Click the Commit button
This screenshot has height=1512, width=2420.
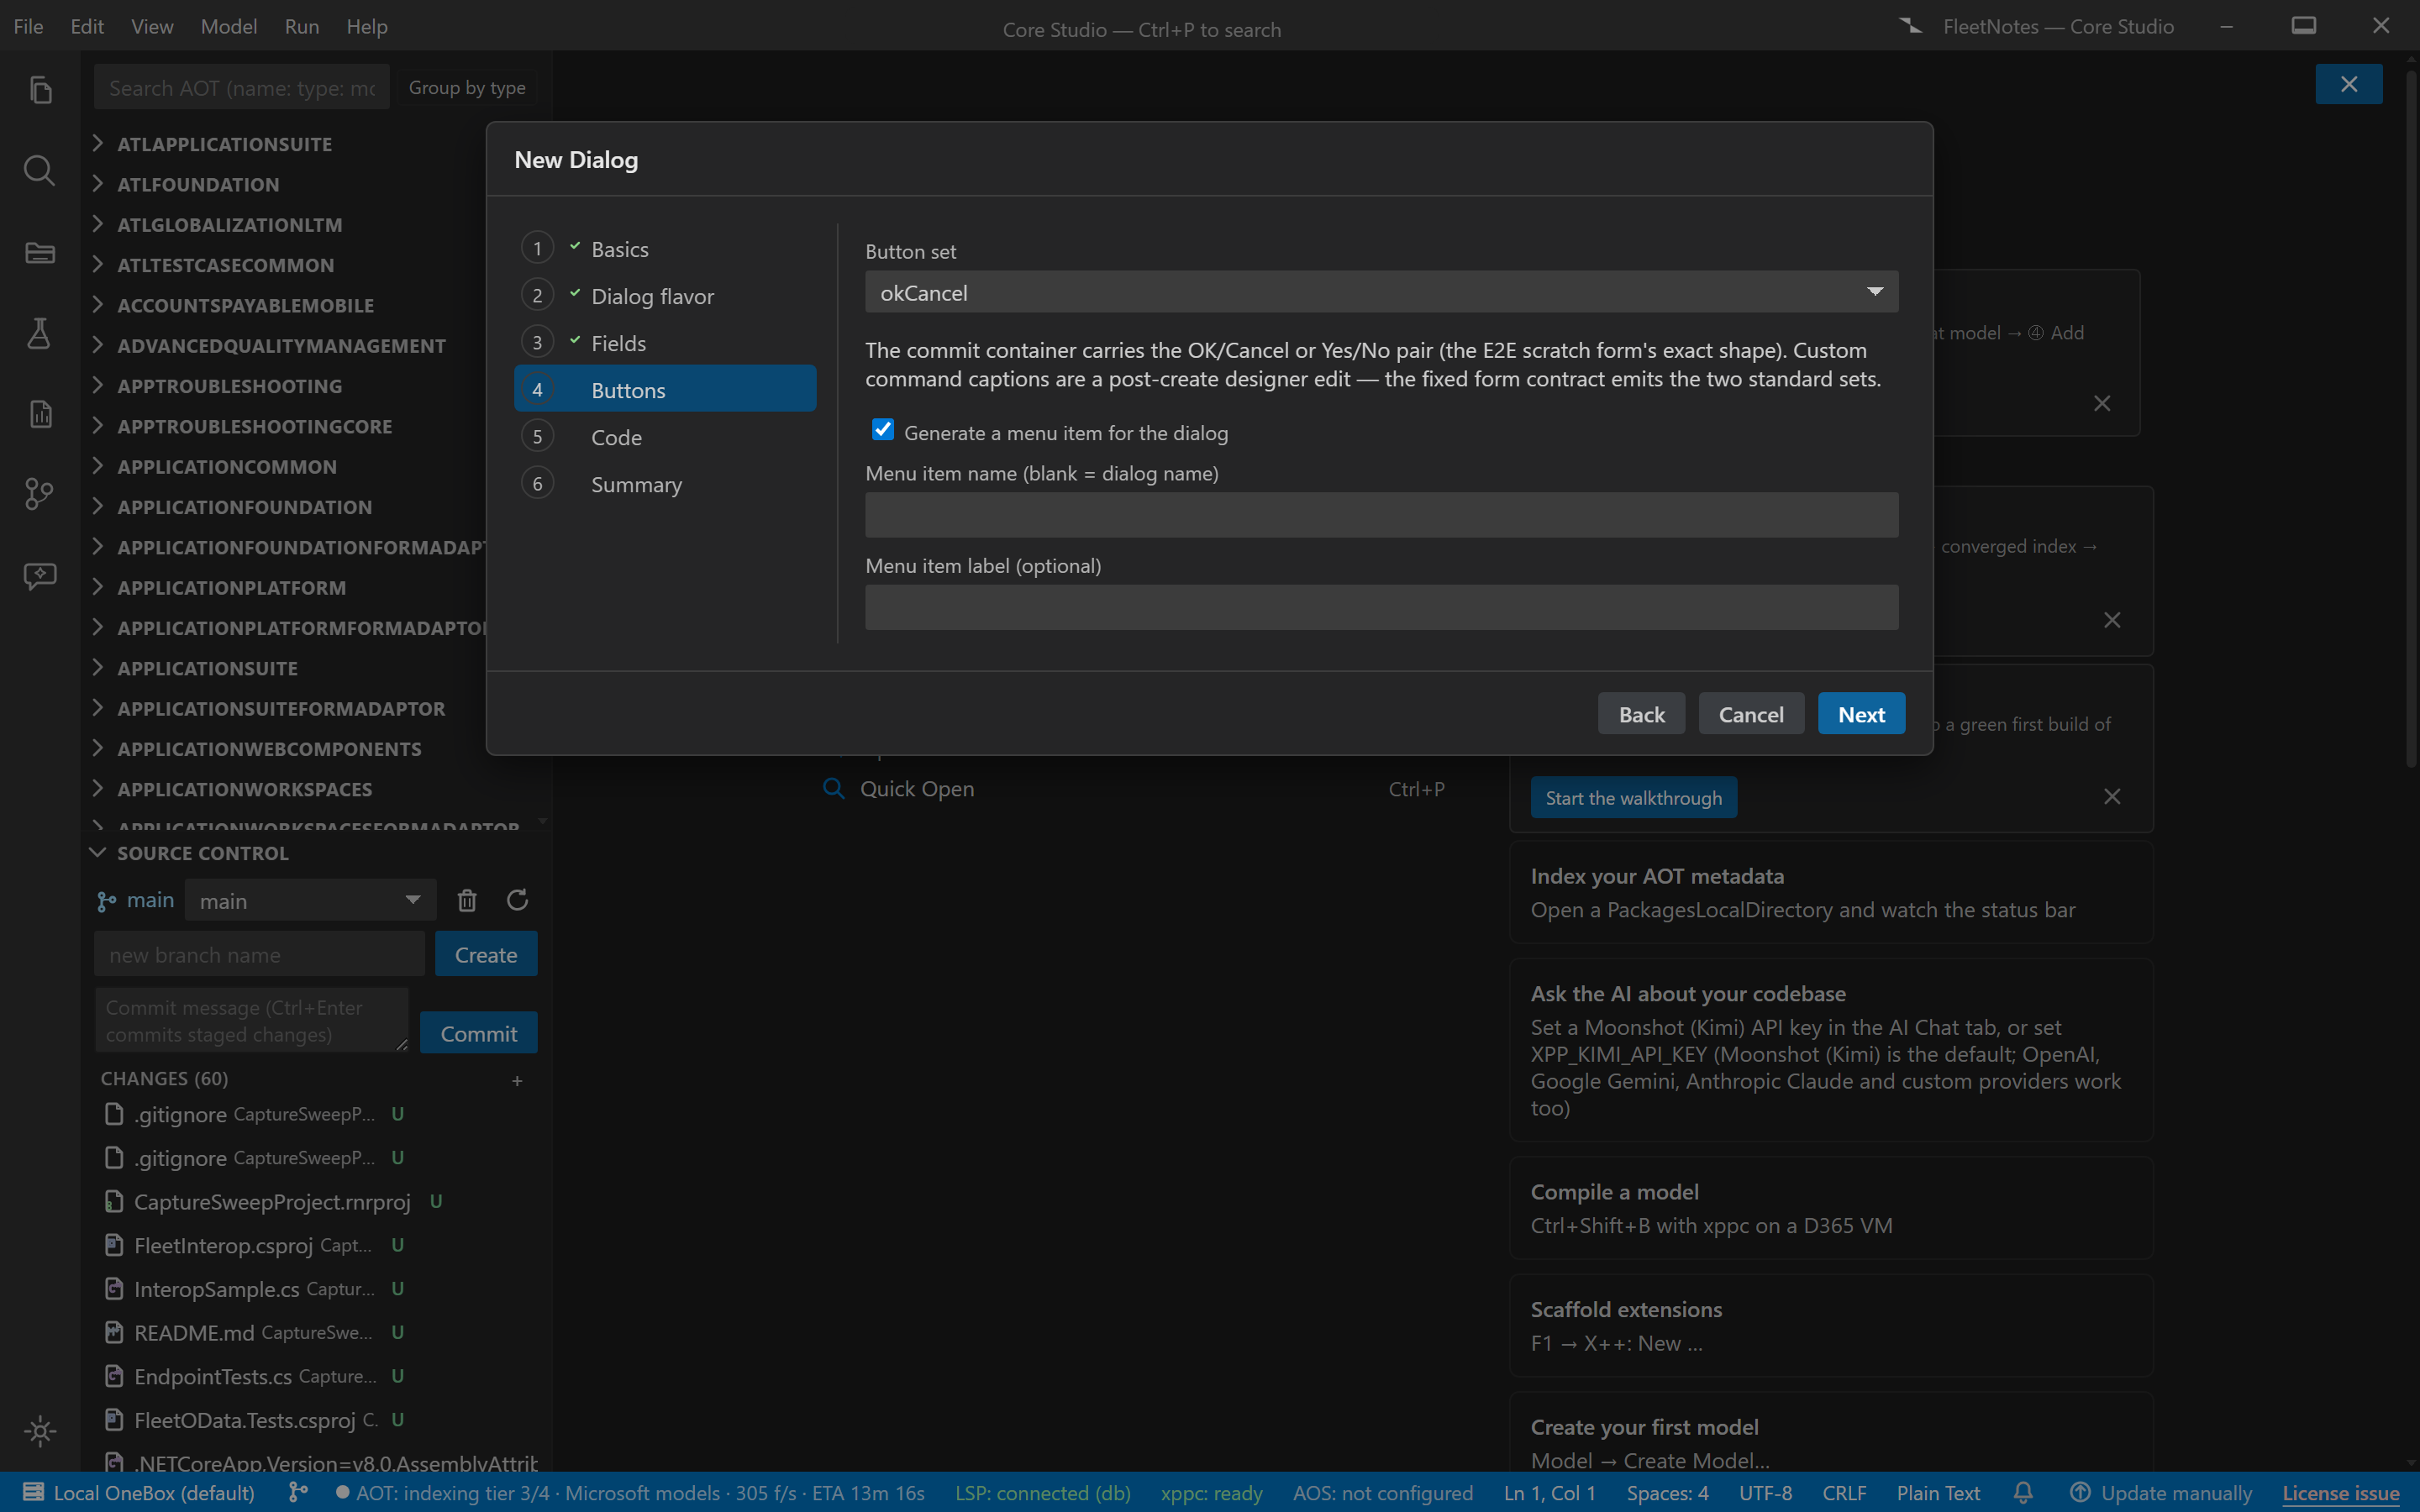coord(478,1033)
